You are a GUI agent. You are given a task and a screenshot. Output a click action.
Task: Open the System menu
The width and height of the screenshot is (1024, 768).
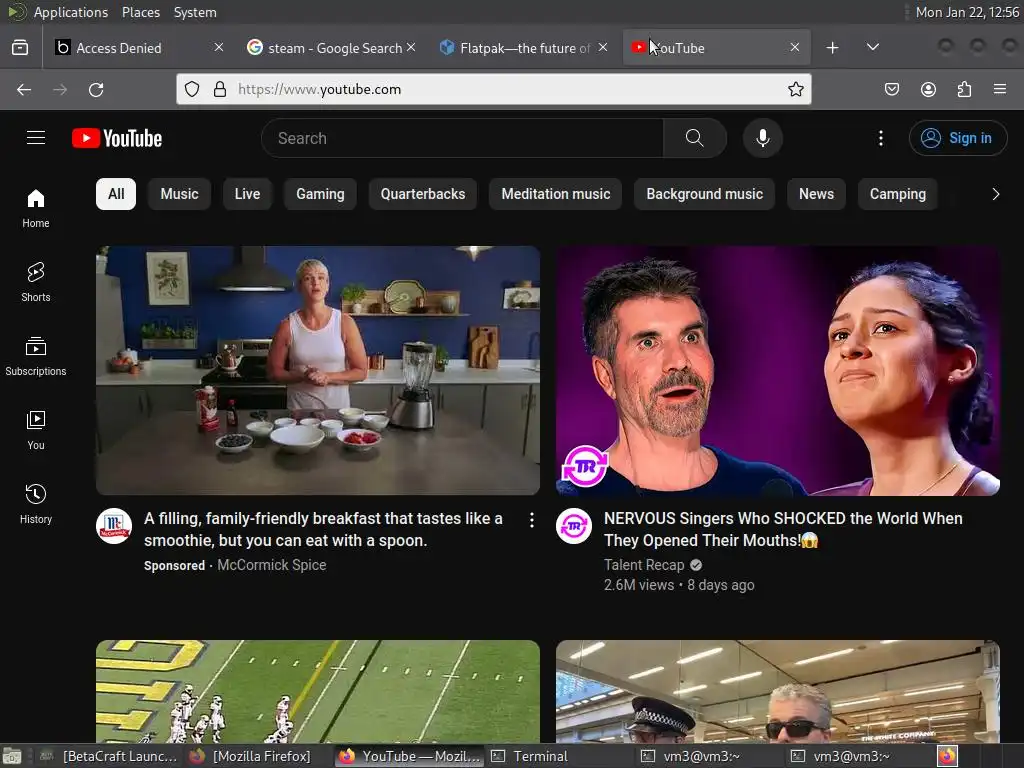[x=195, y=12]
